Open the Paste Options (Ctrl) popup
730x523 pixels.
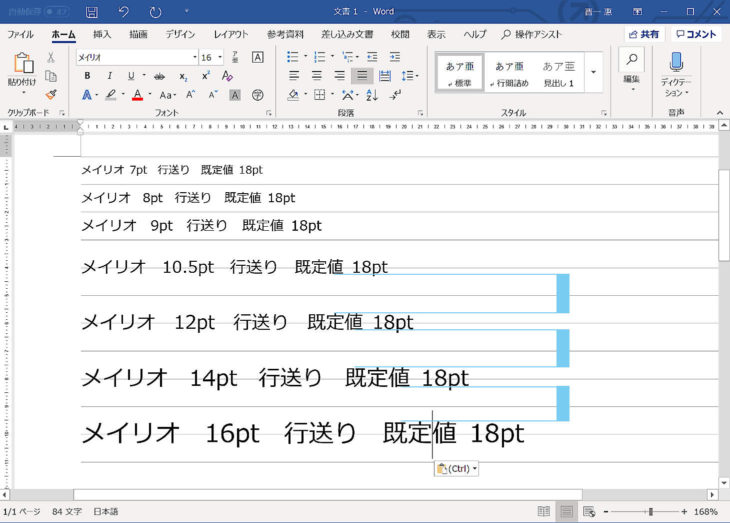[x=457, y=468]
